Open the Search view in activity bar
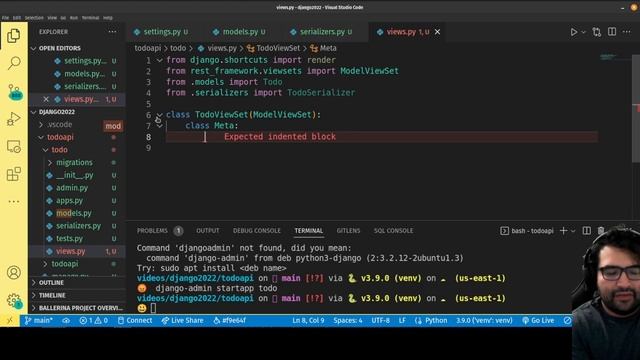Viewport: 640px width, 360px height. (x=13, y=63)
